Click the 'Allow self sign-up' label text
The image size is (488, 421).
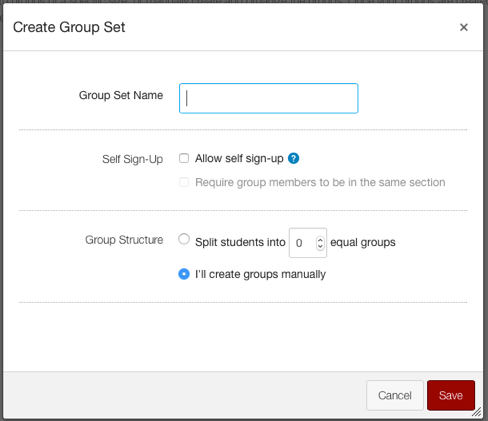click(239, 158)
